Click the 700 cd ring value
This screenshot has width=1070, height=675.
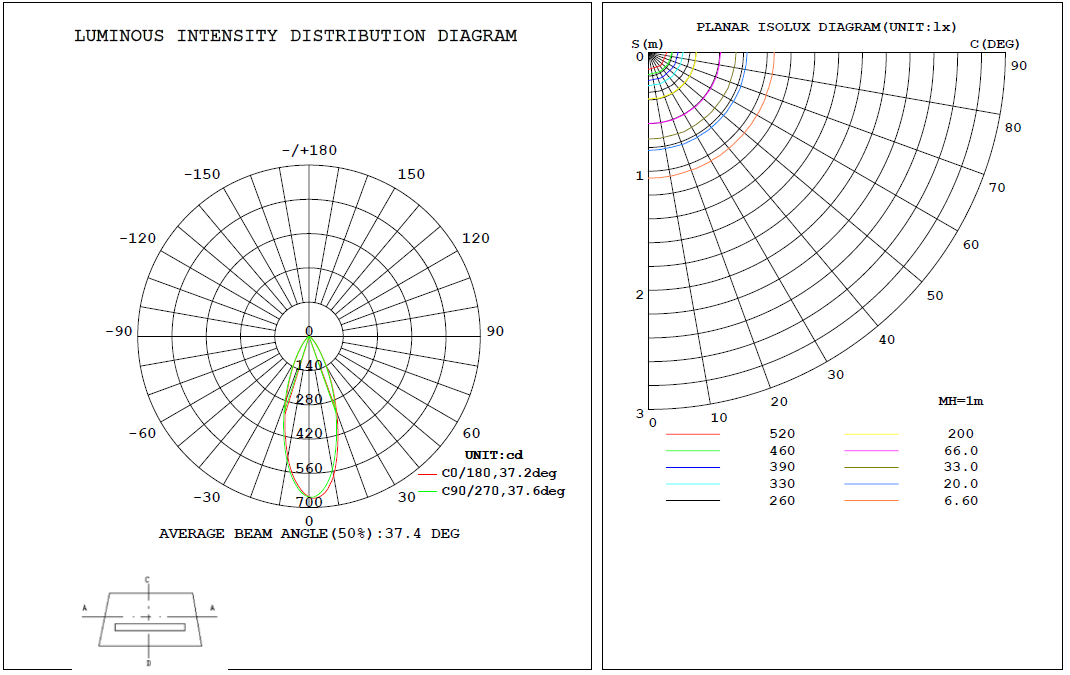(x=309, y=502)
